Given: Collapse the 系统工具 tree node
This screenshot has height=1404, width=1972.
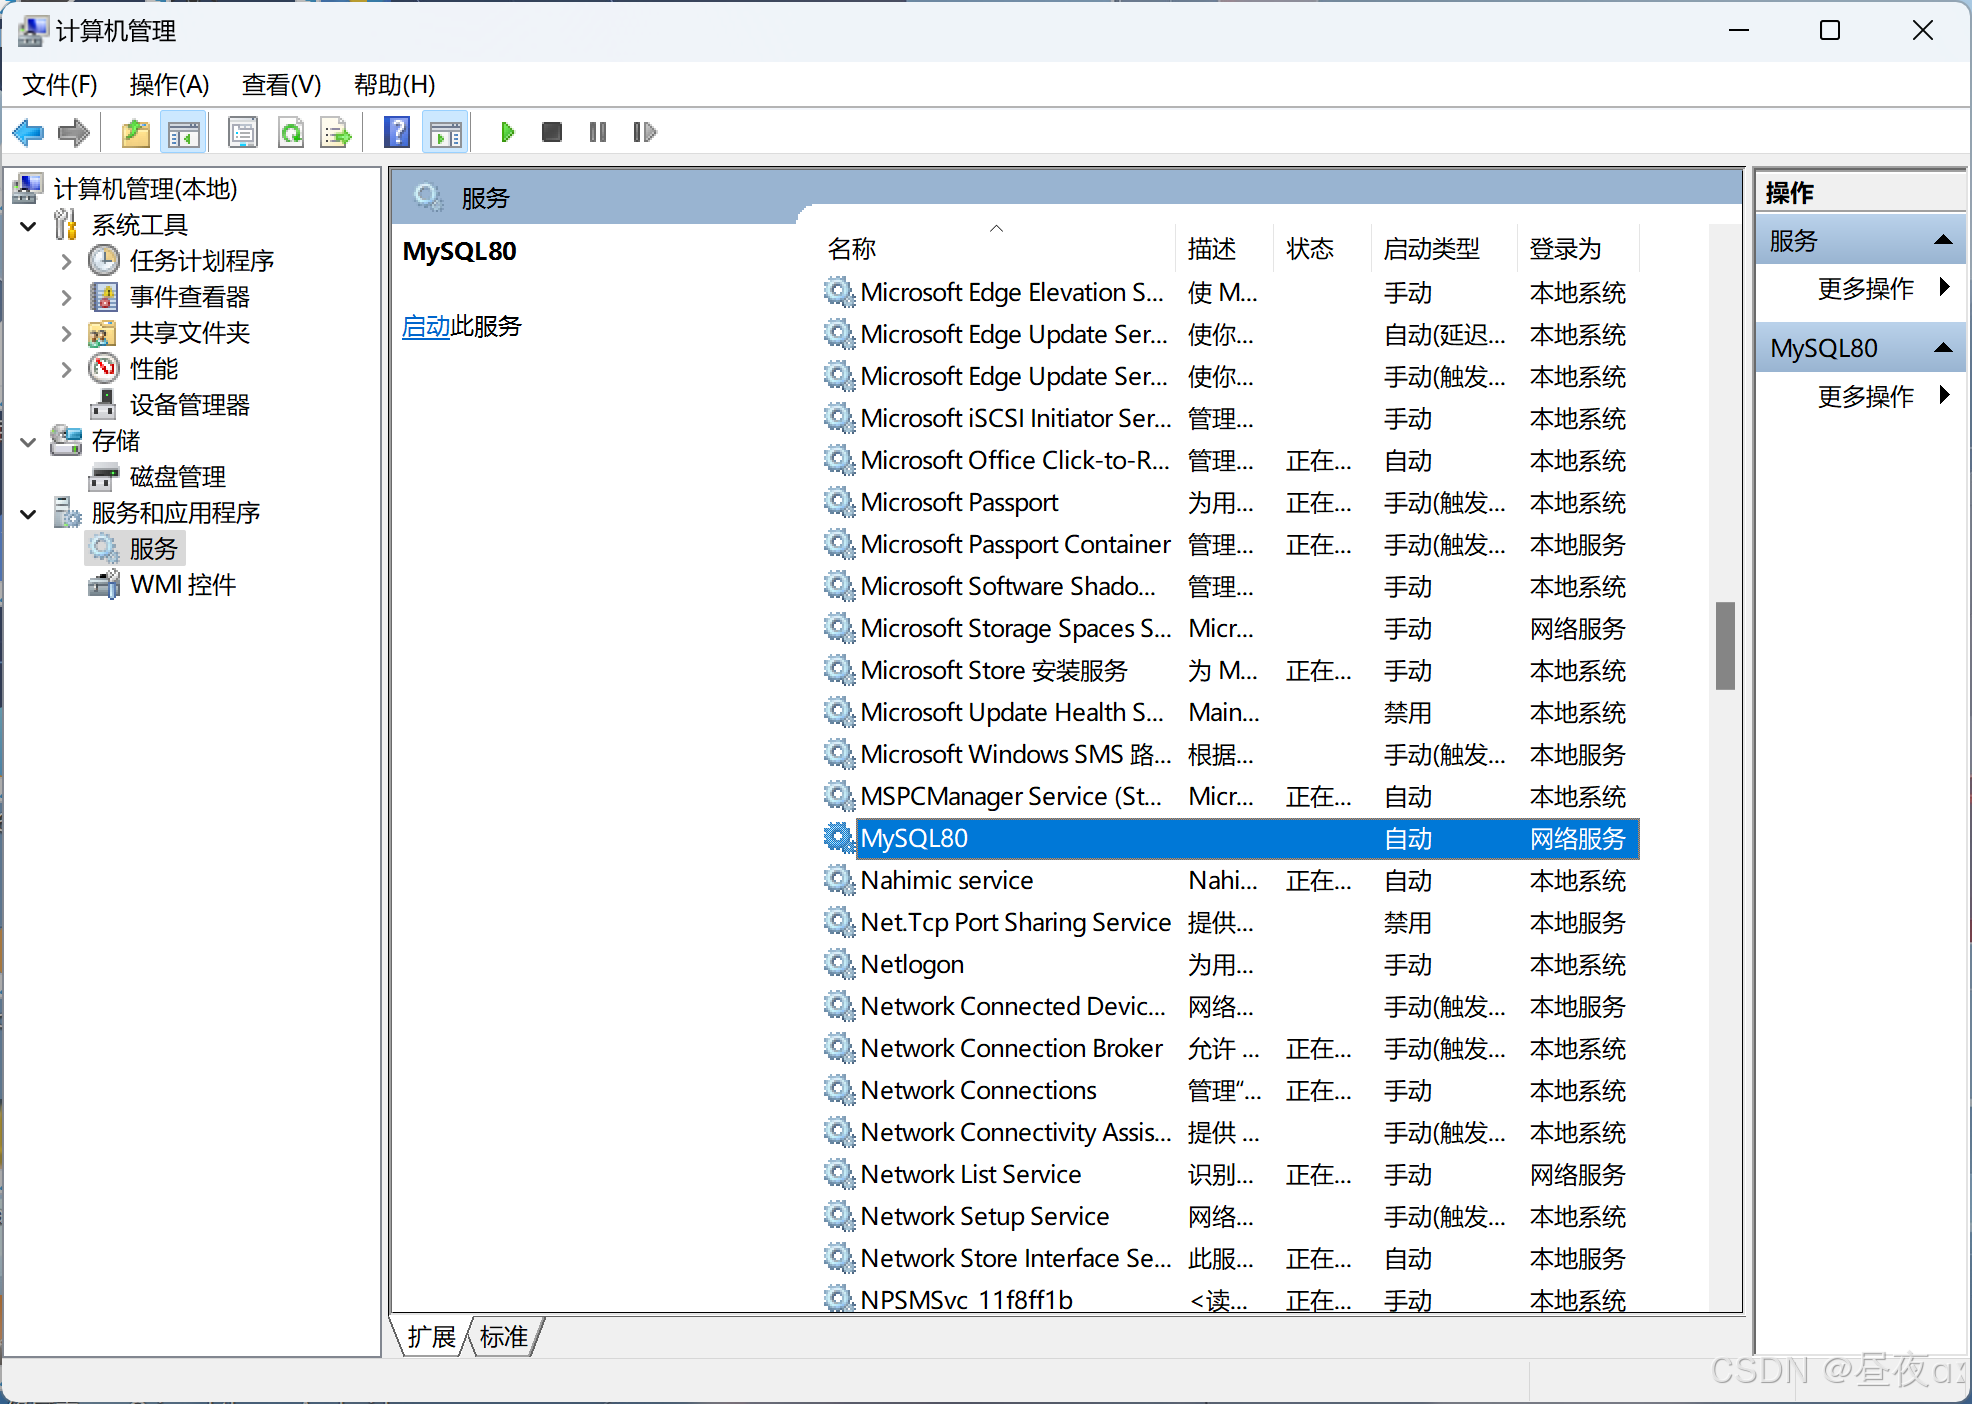Looking at the screenshot, I should click(29, 226).
